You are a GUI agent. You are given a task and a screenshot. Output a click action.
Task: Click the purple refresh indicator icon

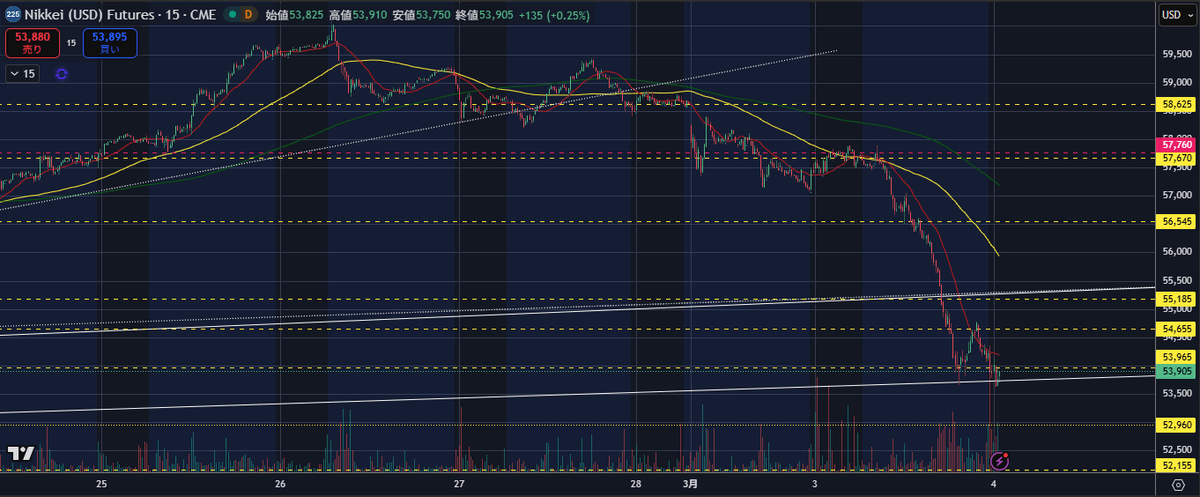coord(62,73)
